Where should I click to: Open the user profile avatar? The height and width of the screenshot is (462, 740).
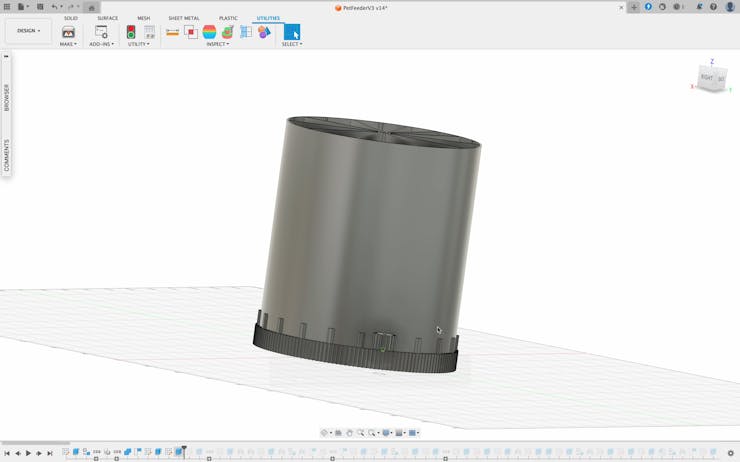click(x=730, y=7)
